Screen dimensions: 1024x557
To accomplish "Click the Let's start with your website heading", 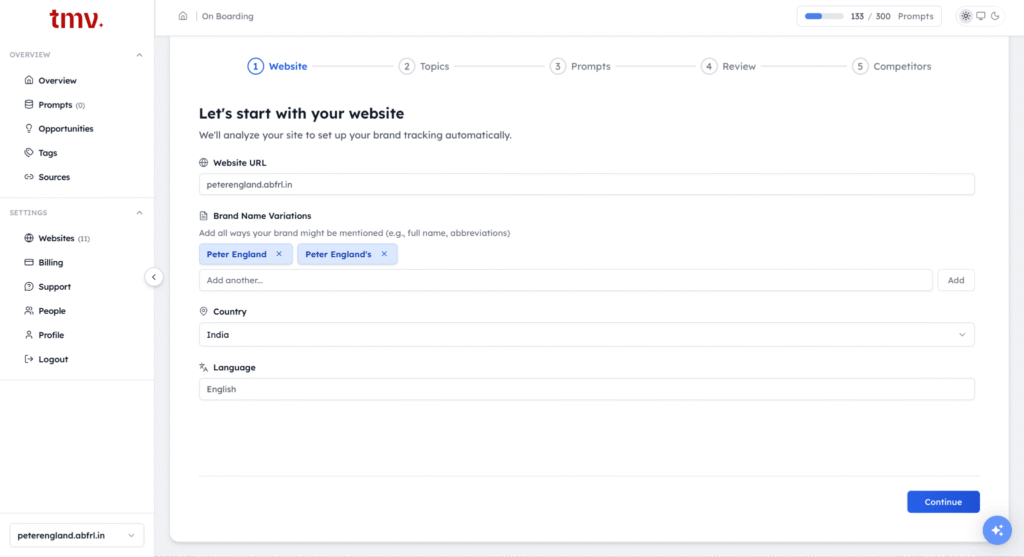I will pos(301,114).
